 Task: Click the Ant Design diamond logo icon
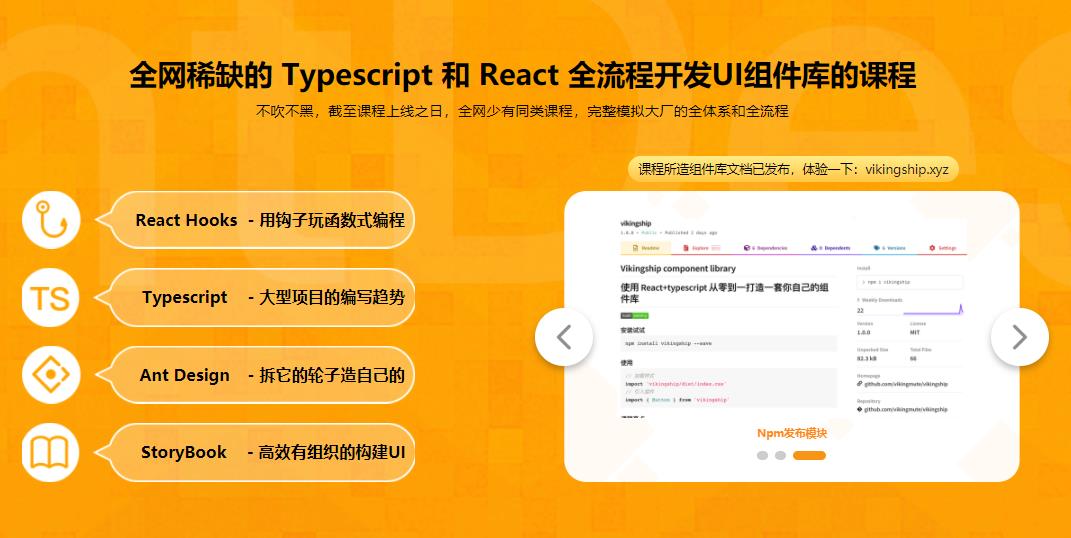tap(51, 375)
